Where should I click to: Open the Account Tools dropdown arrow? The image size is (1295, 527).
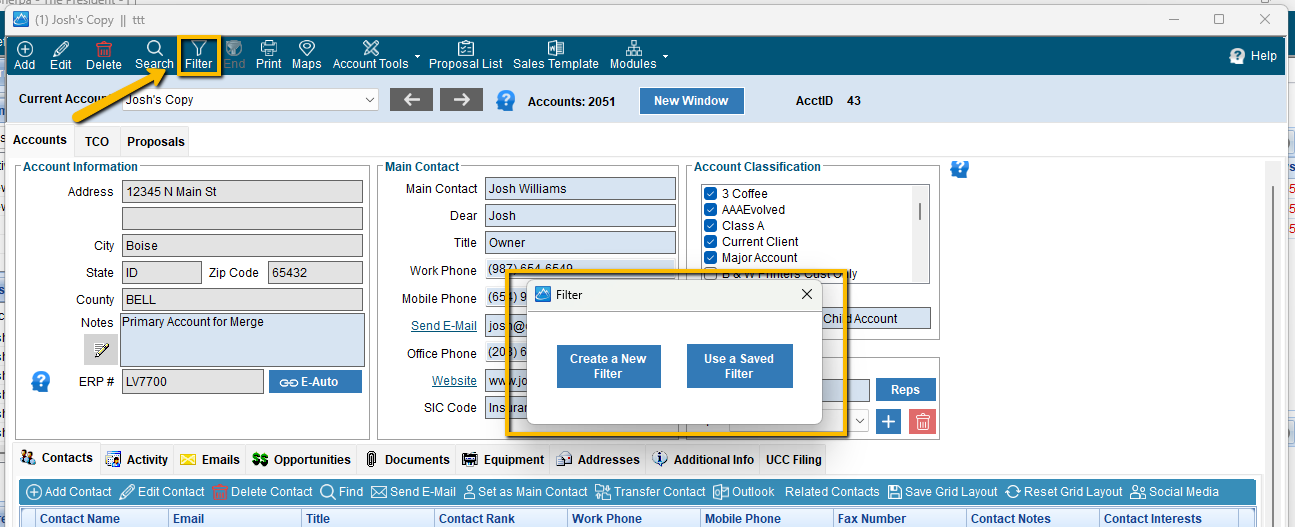[x=418, y=57]
